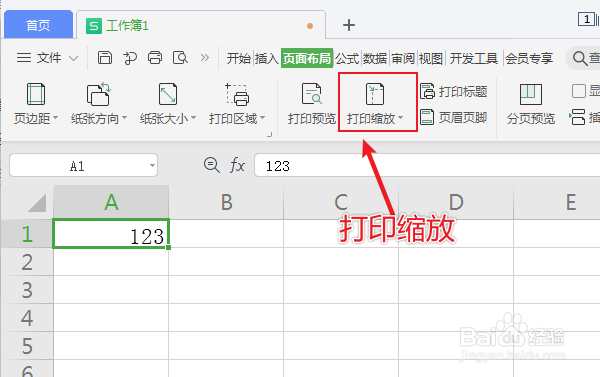Open the 开始 ribbon tab

[238, 59]
